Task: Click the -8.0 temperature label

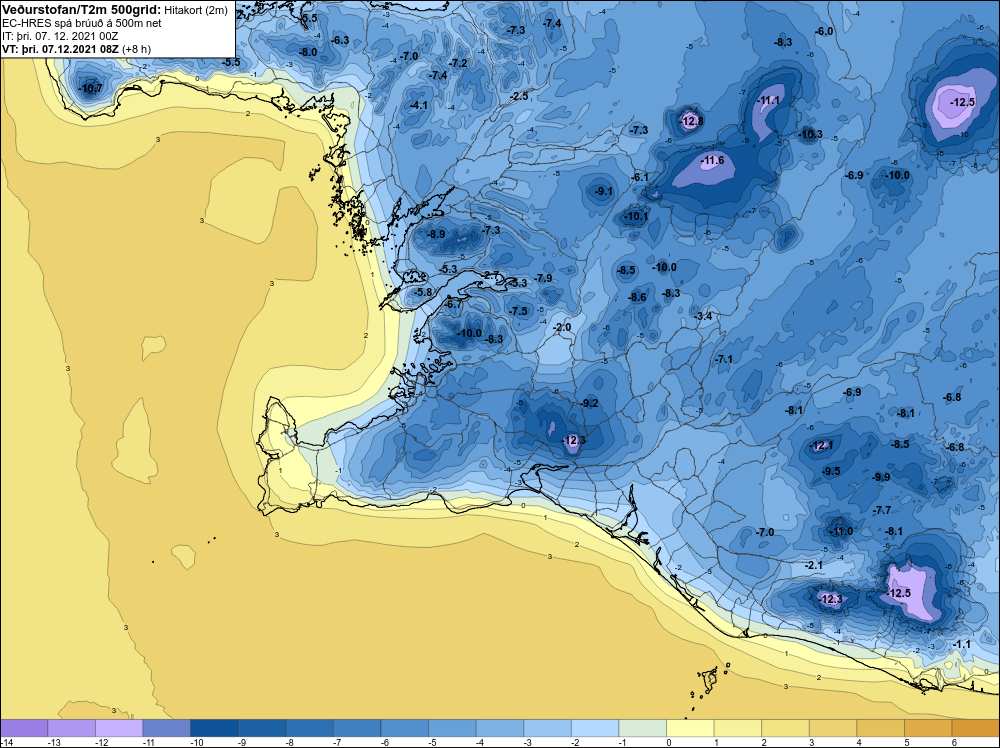Action: point(308,52)
